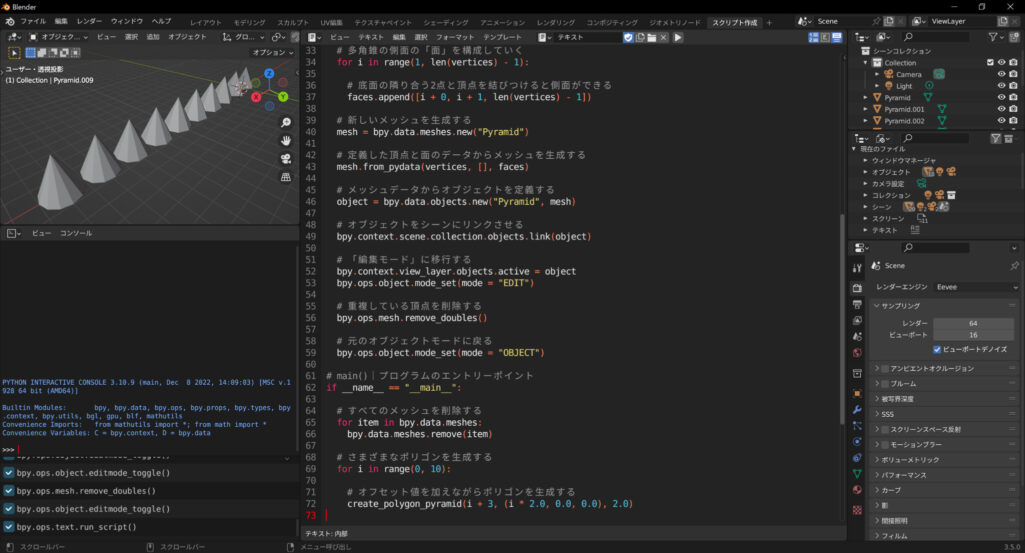Expand Pyramid.001 in outliner

pyautogui.click(x=865, y=109)
